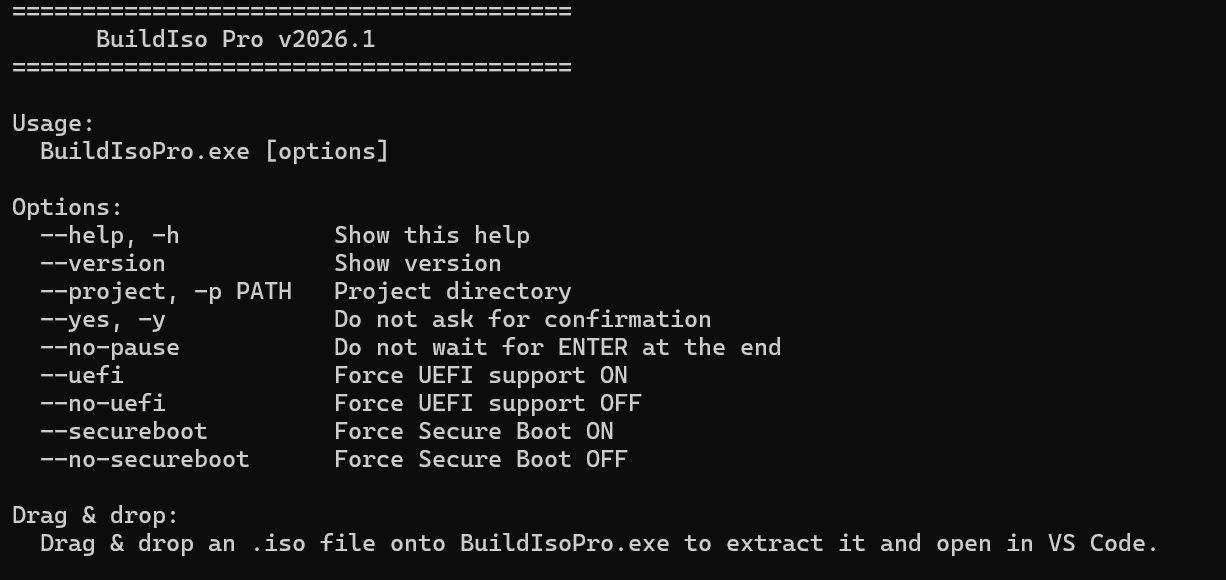Click 'Do not ask for confirmation' text

point(522,320)
